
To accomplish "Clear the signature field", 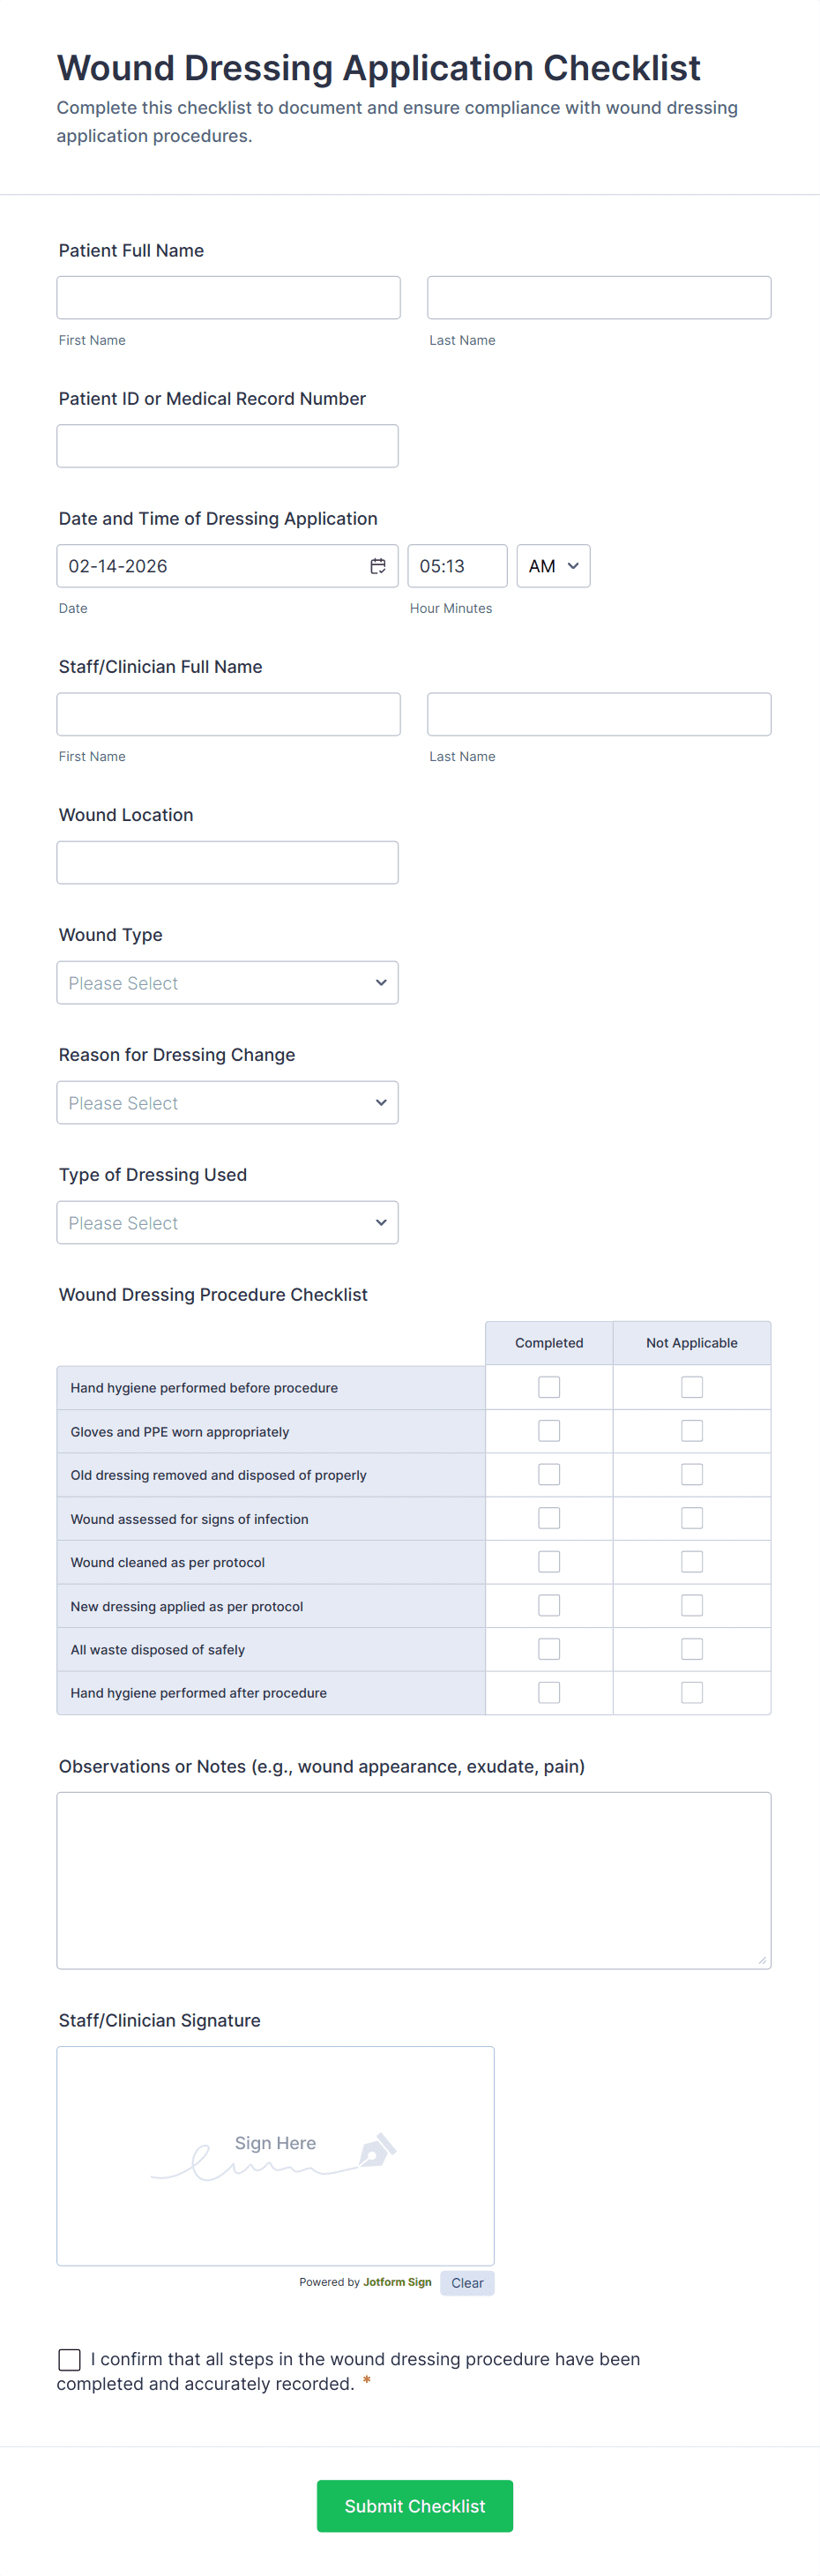I will pos(467,2283).
